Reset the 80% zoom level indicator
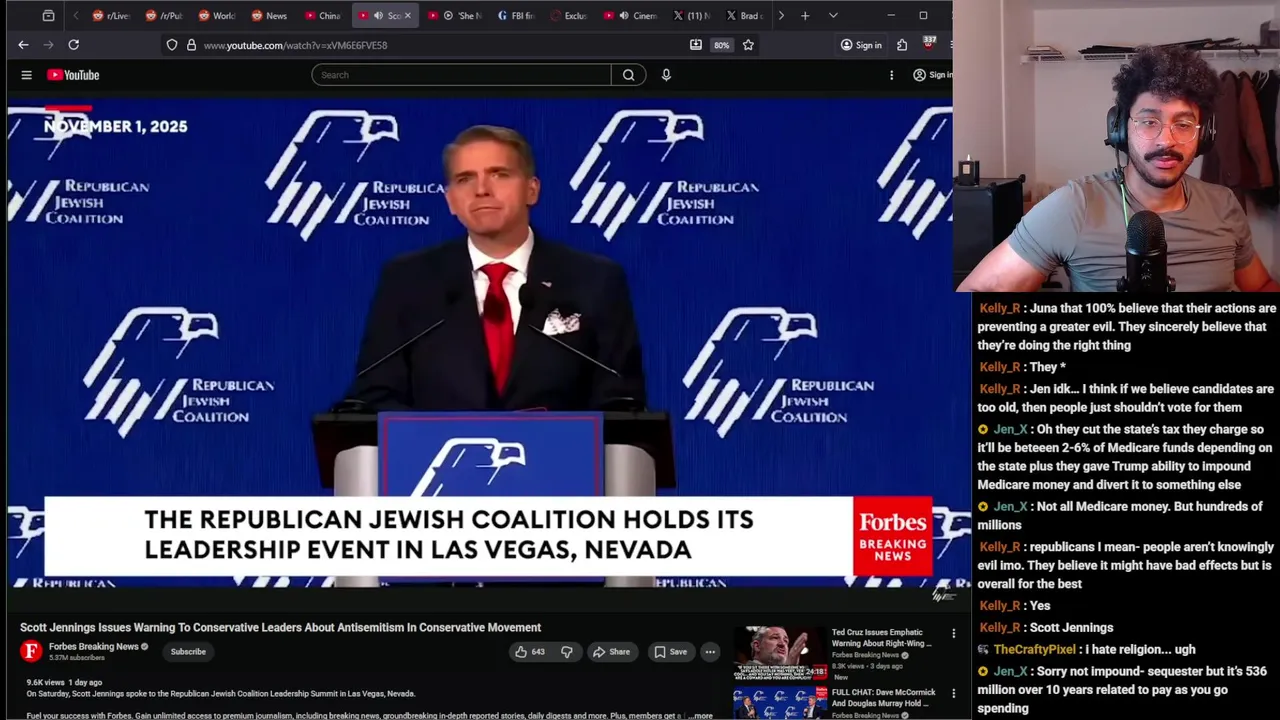 click(x=721, y=45)
